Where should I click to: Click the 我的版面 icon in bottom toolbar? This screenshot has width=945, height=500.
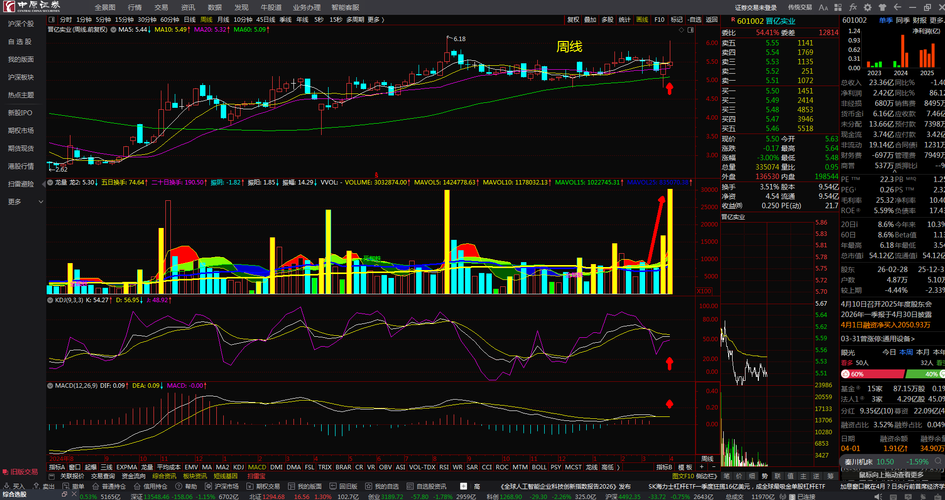tap(291, 485)
